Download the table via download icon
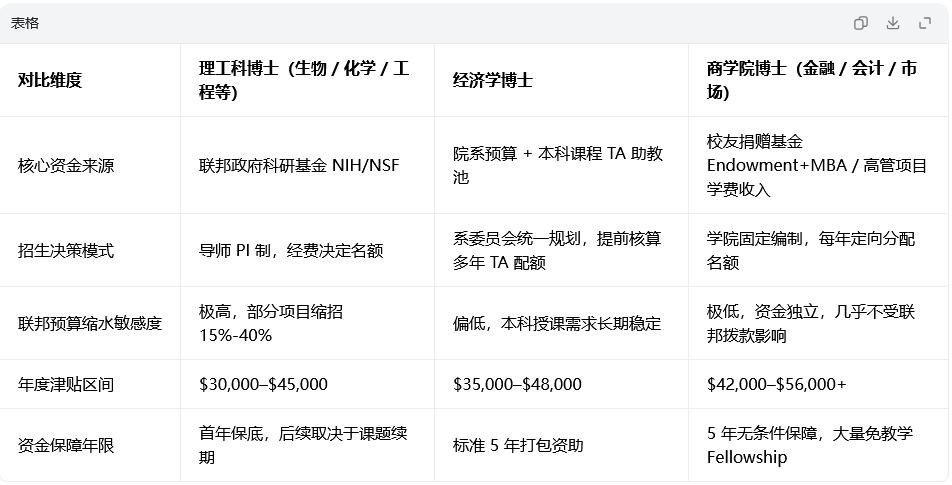 point(892,23)
